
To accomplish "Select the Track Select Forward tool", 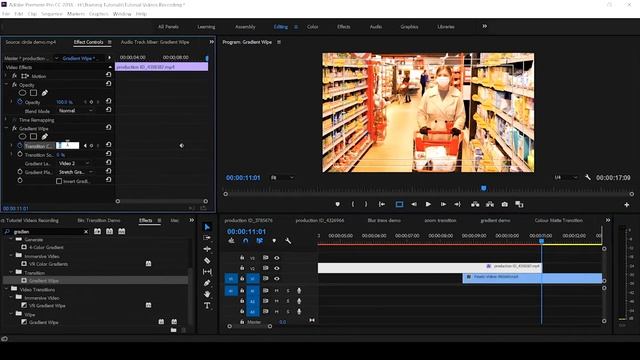I will click(x=207, y=238).
